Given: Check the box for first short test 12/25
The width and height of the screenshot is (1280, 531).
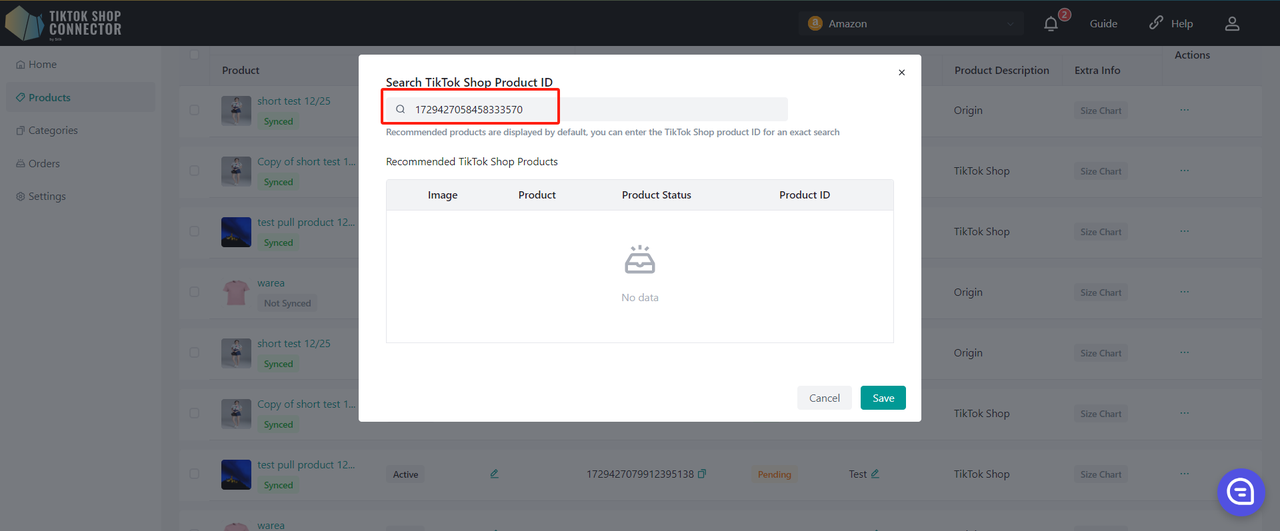Looking at the screenshot, I should (x=194, y=110).
